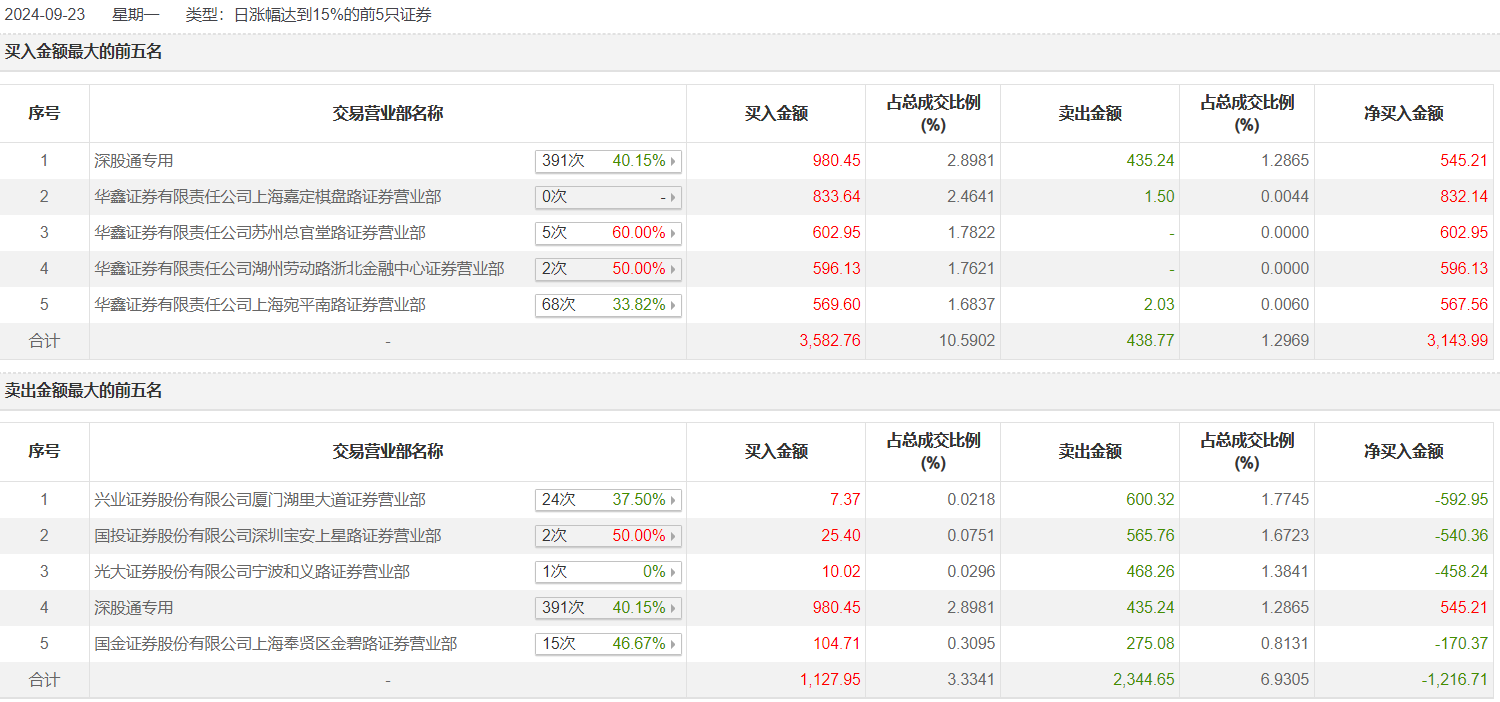The width and height of the screenshot is (1500, 702).
Task: Expand 2次 50.00% dropdown for 国投证券
Action: [608, 536]
